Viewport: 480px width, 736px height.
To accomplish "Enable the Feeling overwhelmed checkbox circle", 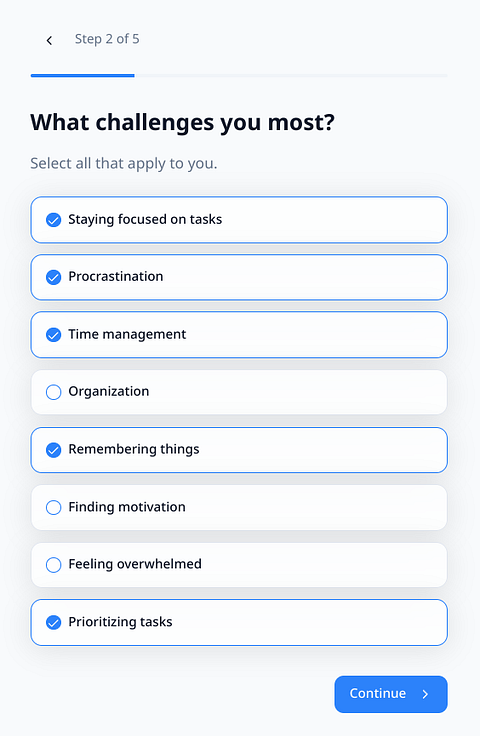I will (53, 565).
